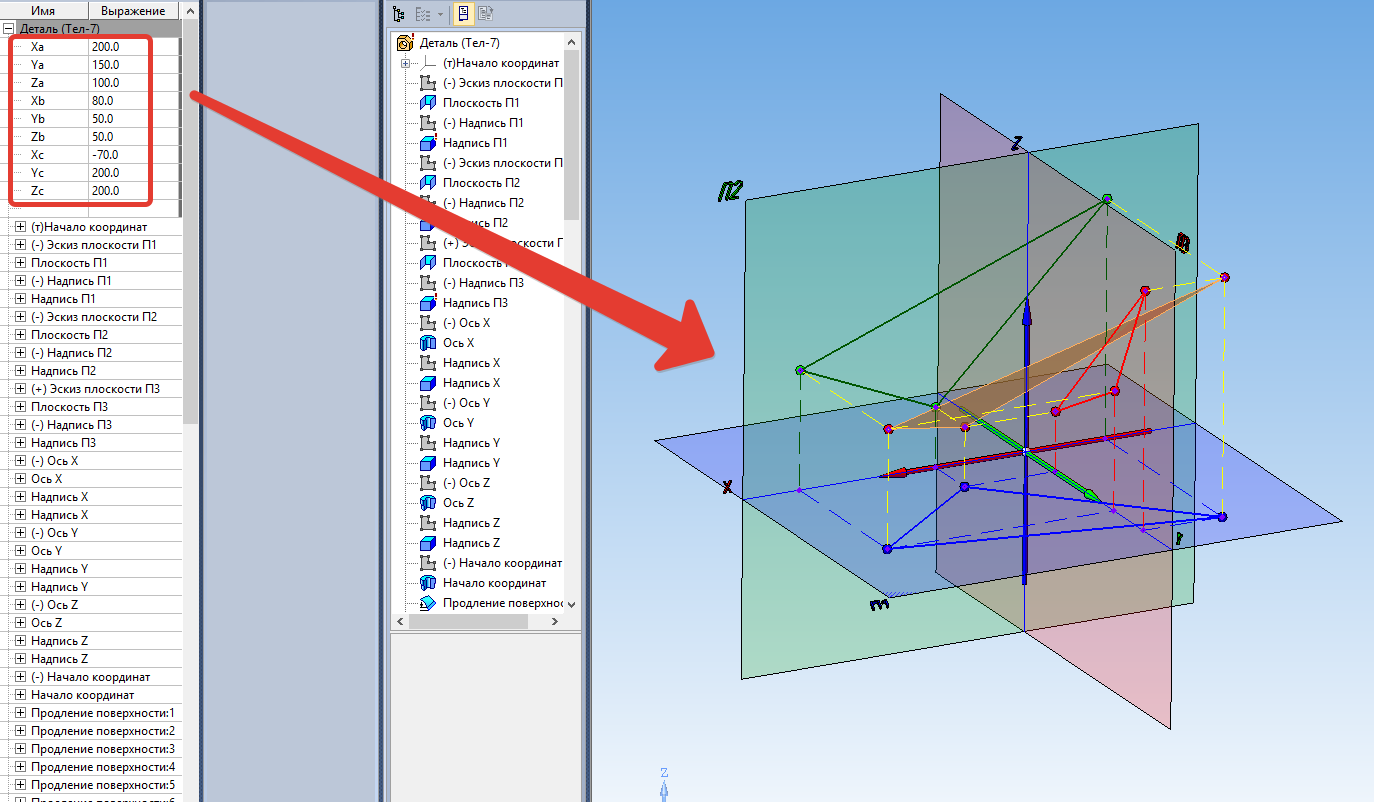This screenshot has width=1374, height=802.
Task: Click sketch icon of (-) Надпись П3 in tree
Action: 428,283
